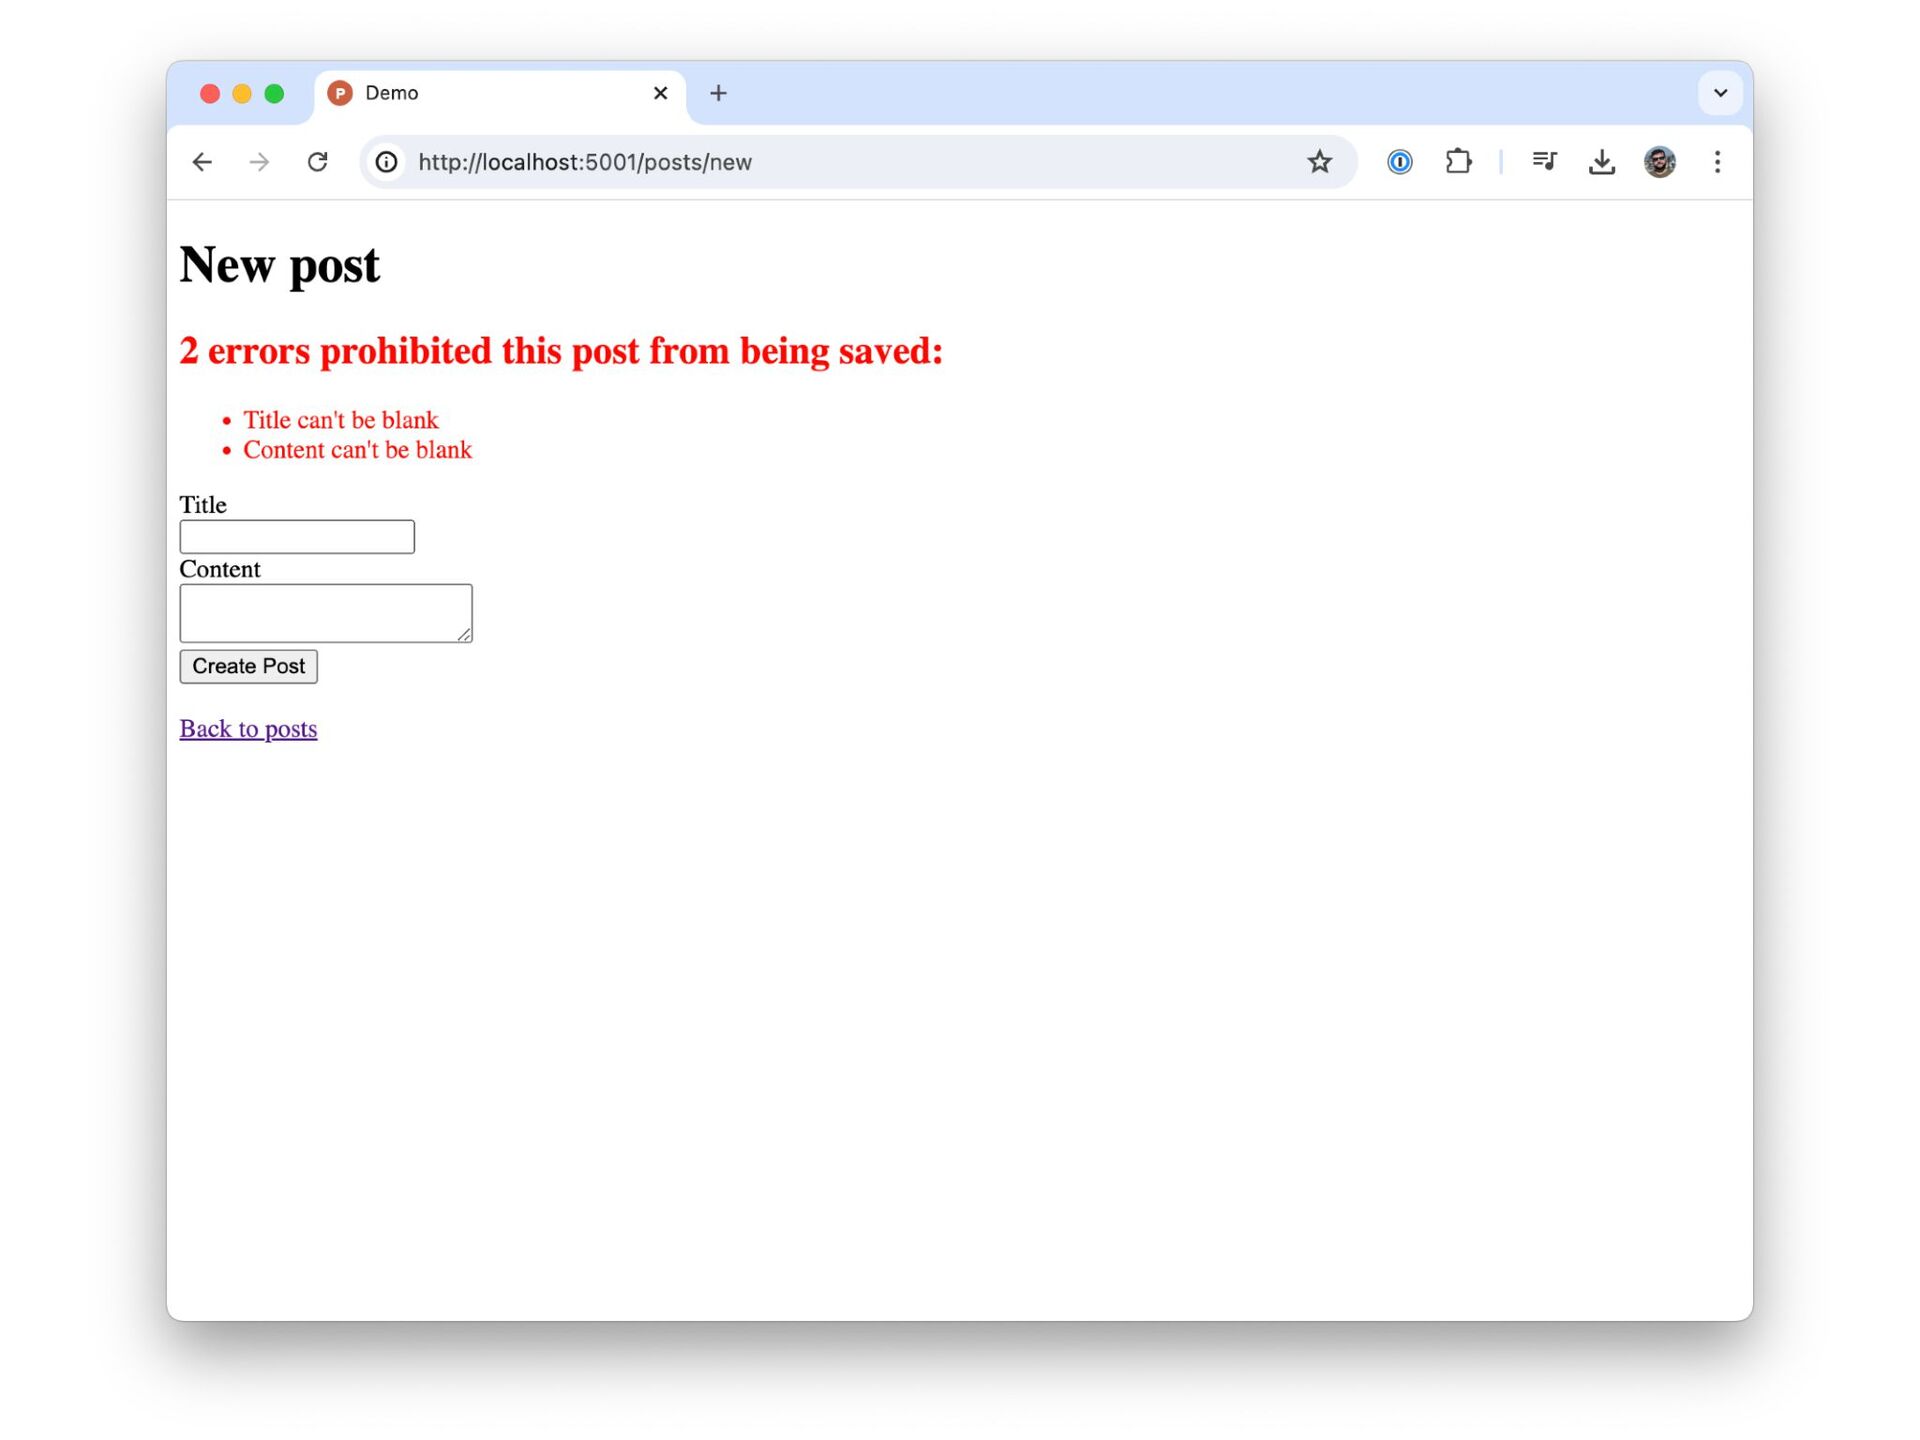Click the browser back arrow
Viewport: 1920px width, 1440px height.
tap(202, 162)
